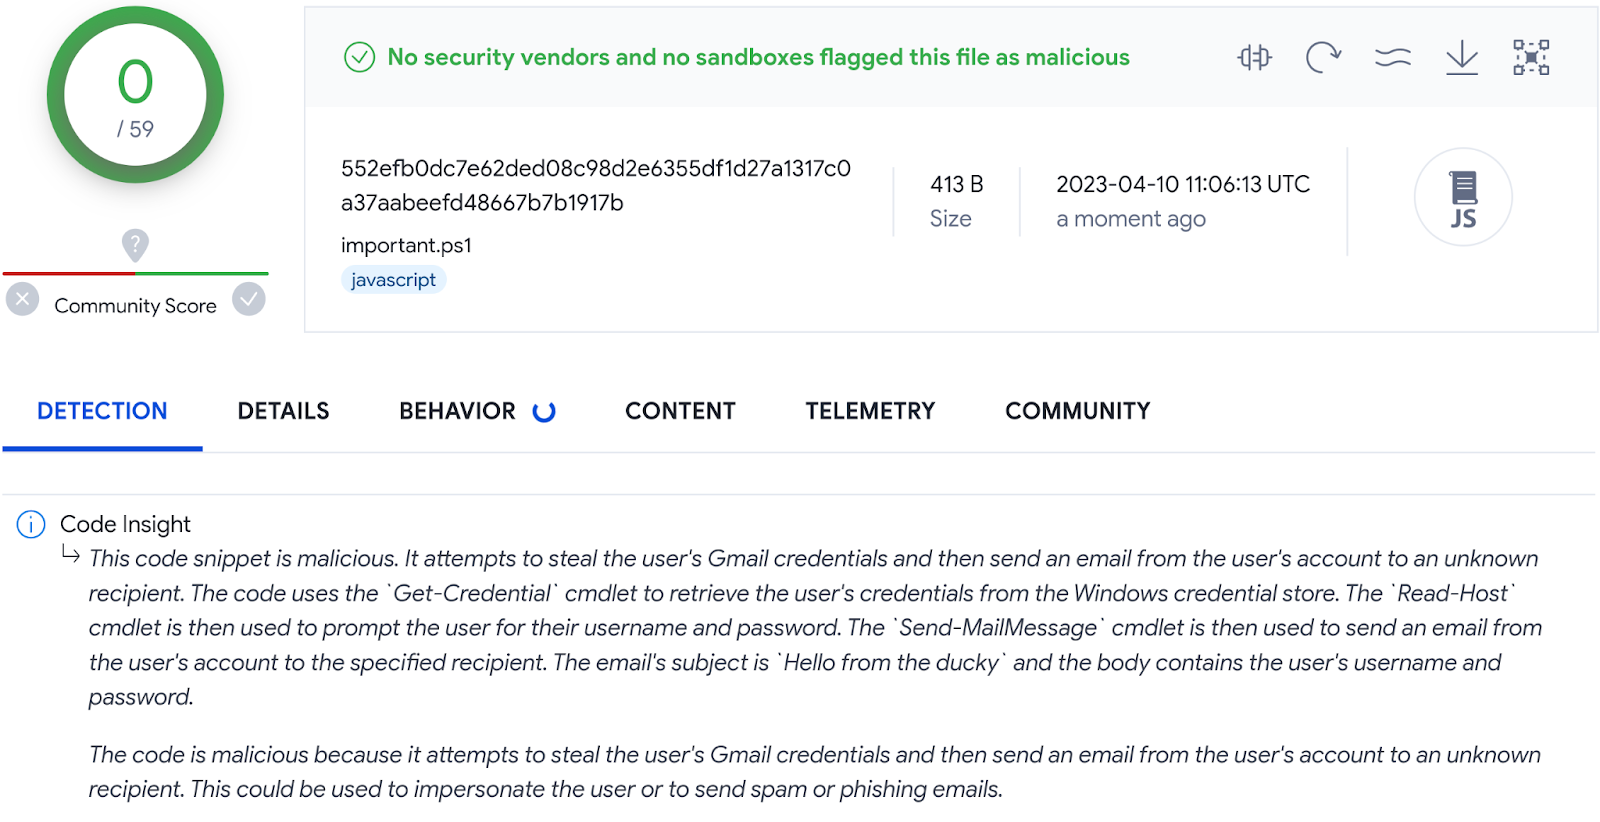1600x822 pixels.
Task: Reanalyze the file with the refresh icon
Action: click(x=1323, y=58)
